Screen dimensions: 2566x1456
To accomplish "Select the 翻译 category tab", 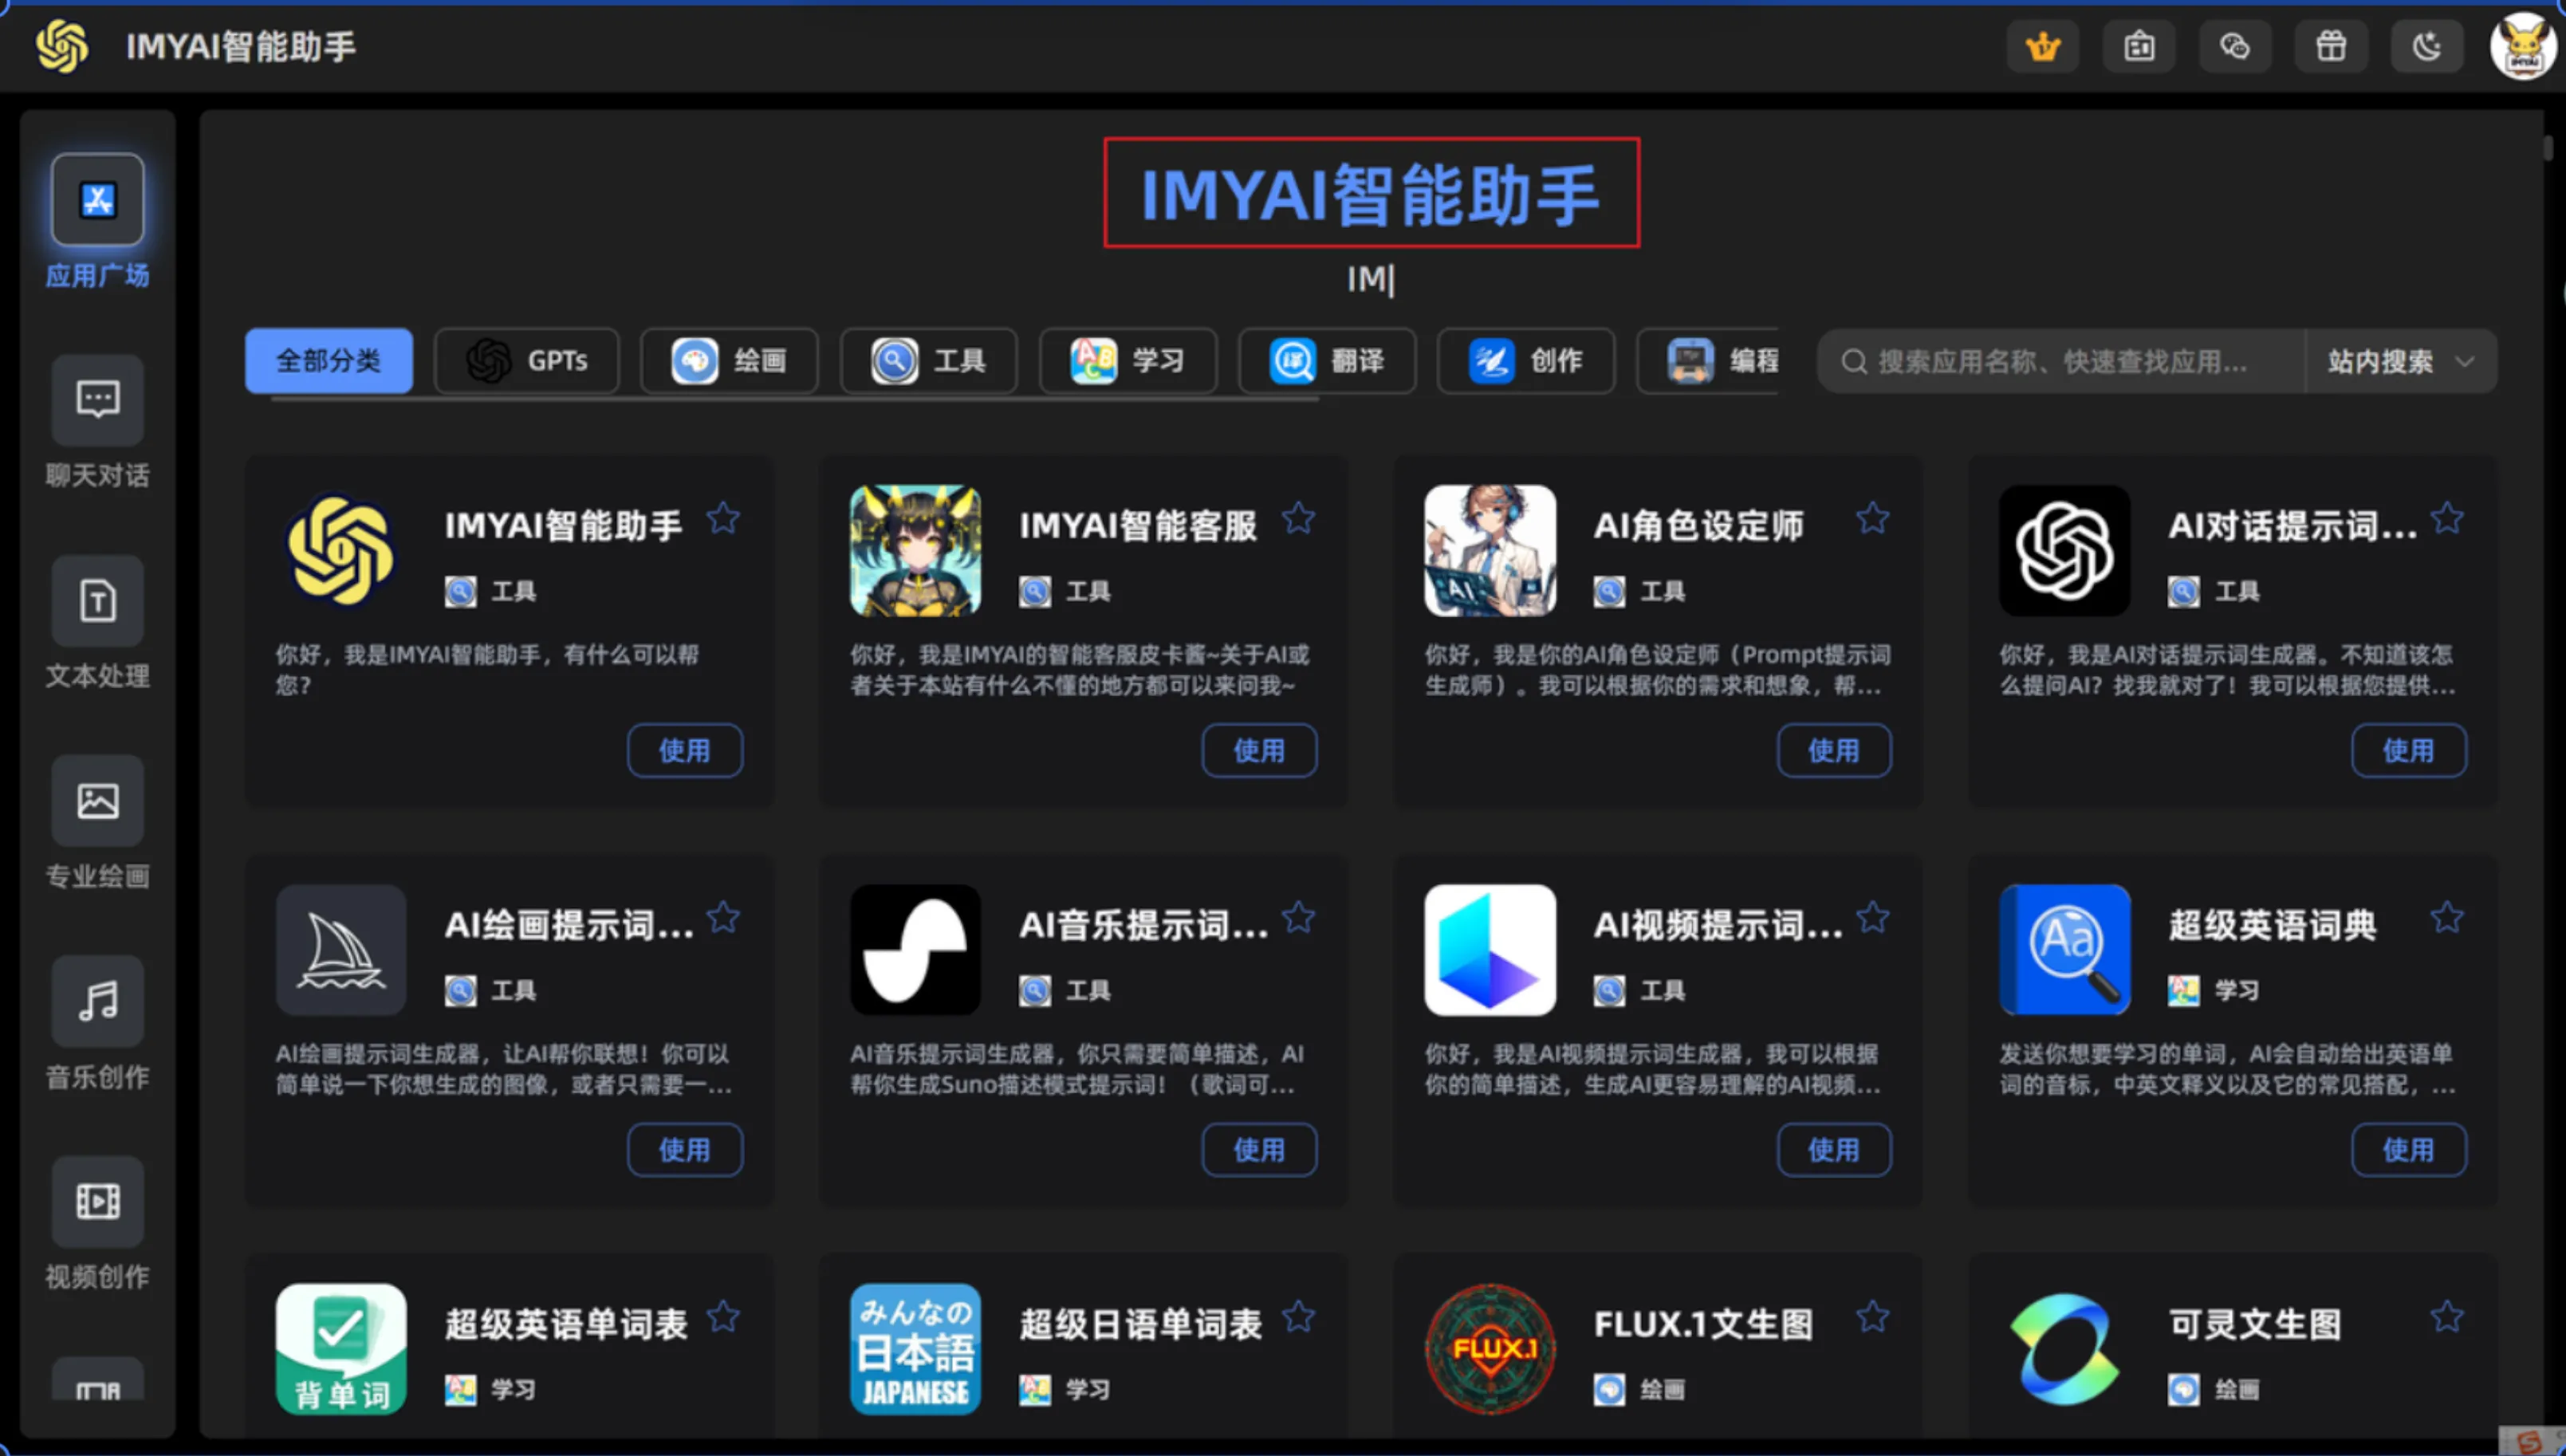I will coord(1327,360).
